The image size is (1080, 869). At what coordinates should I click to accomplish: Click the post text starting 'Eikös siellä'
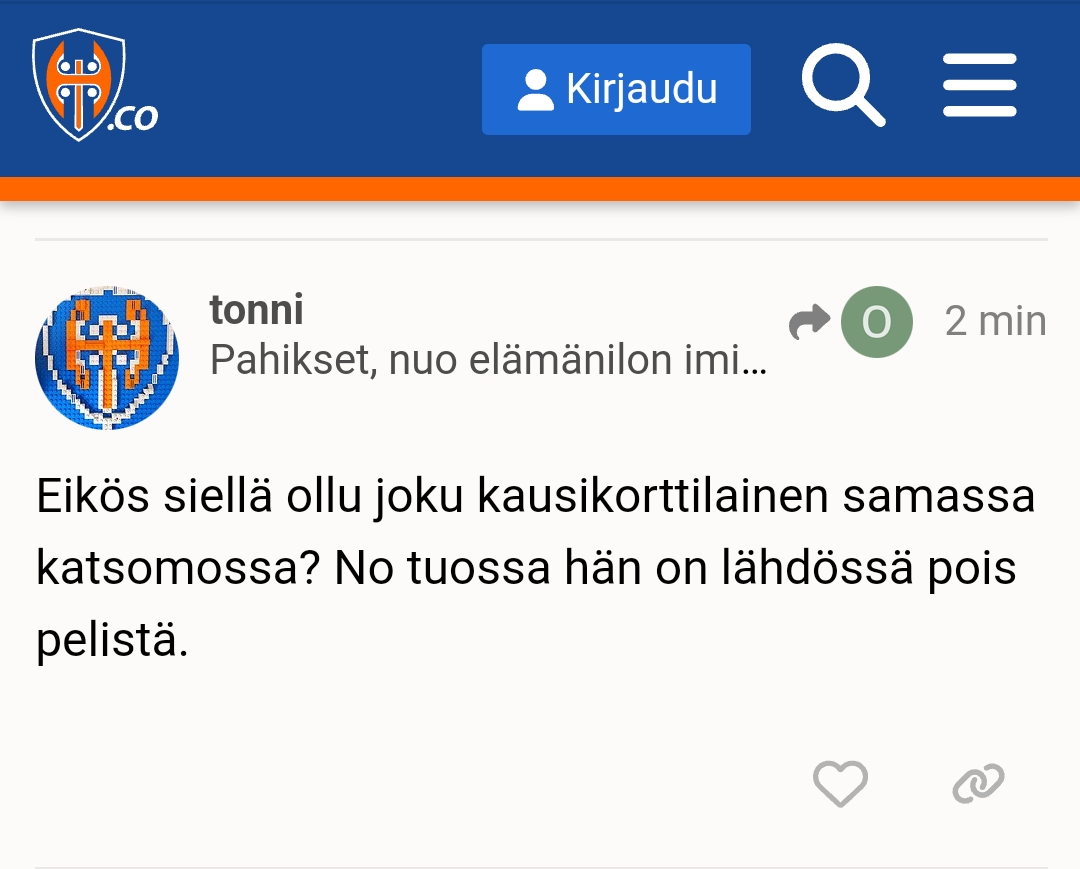point(536,567)
